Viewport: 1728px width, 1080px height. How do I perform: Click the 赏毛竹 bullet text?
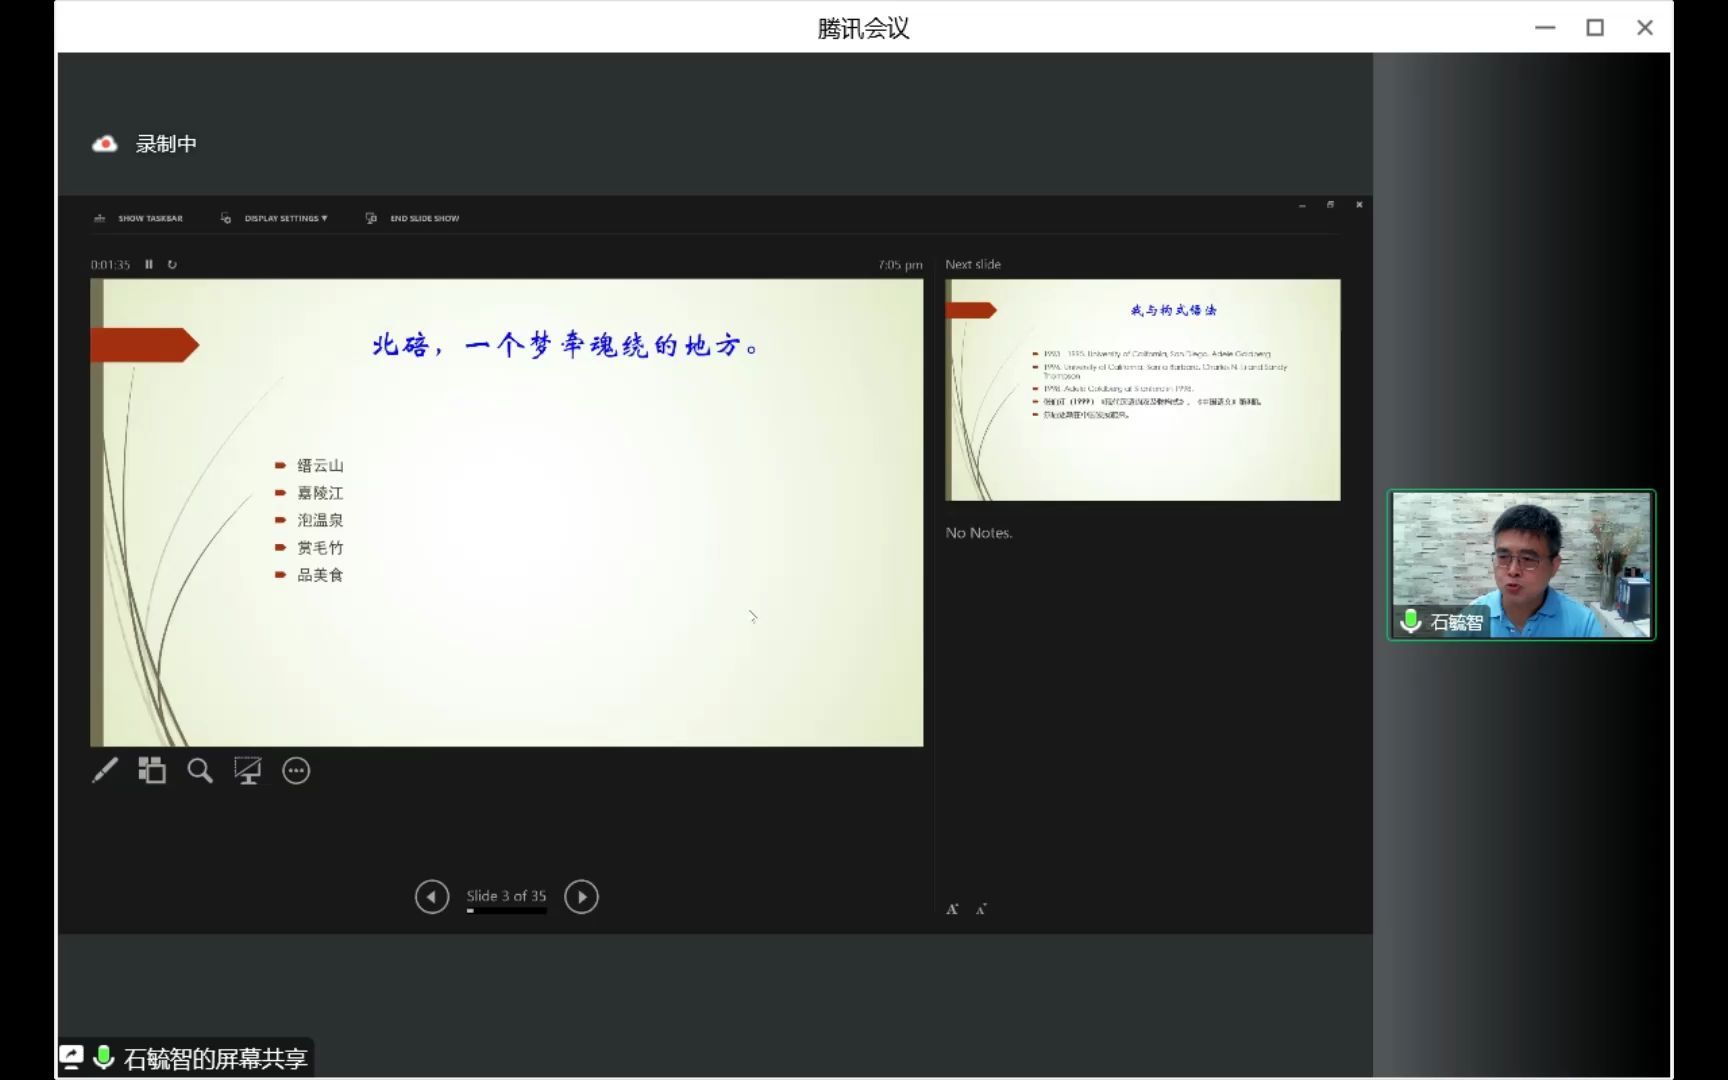tap(320, 548)
